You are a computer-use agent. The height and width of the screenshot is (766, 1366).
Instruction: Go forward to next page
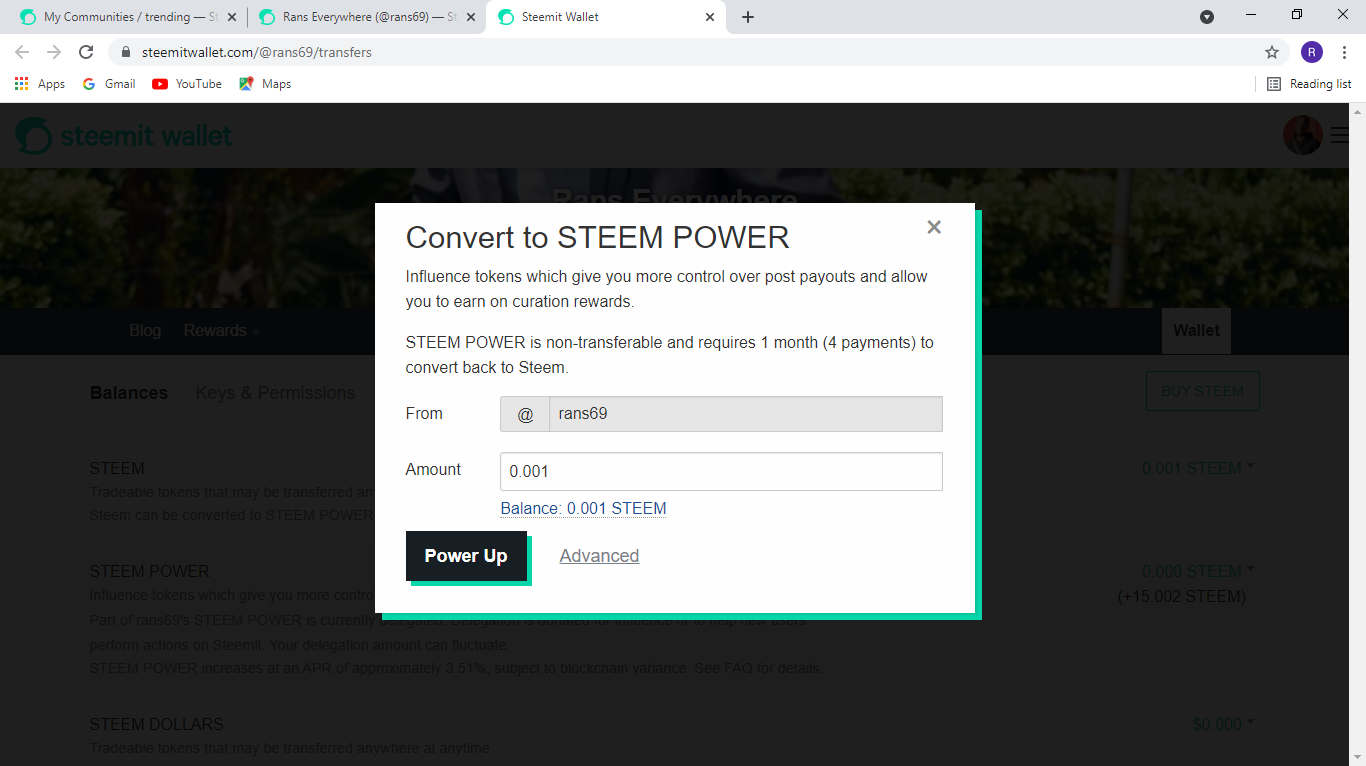54,52
